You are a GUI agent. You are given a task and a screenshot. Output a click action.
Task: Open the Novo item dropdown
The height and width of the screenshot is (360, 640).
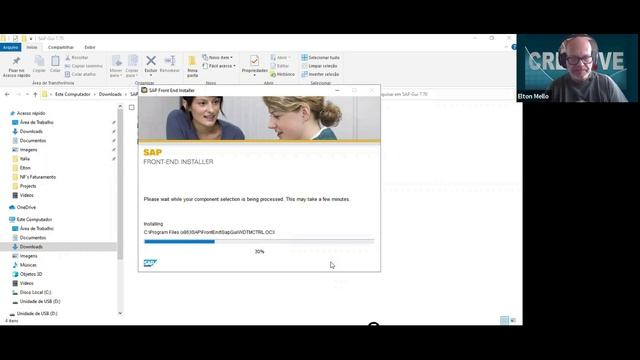click(218, 58)
